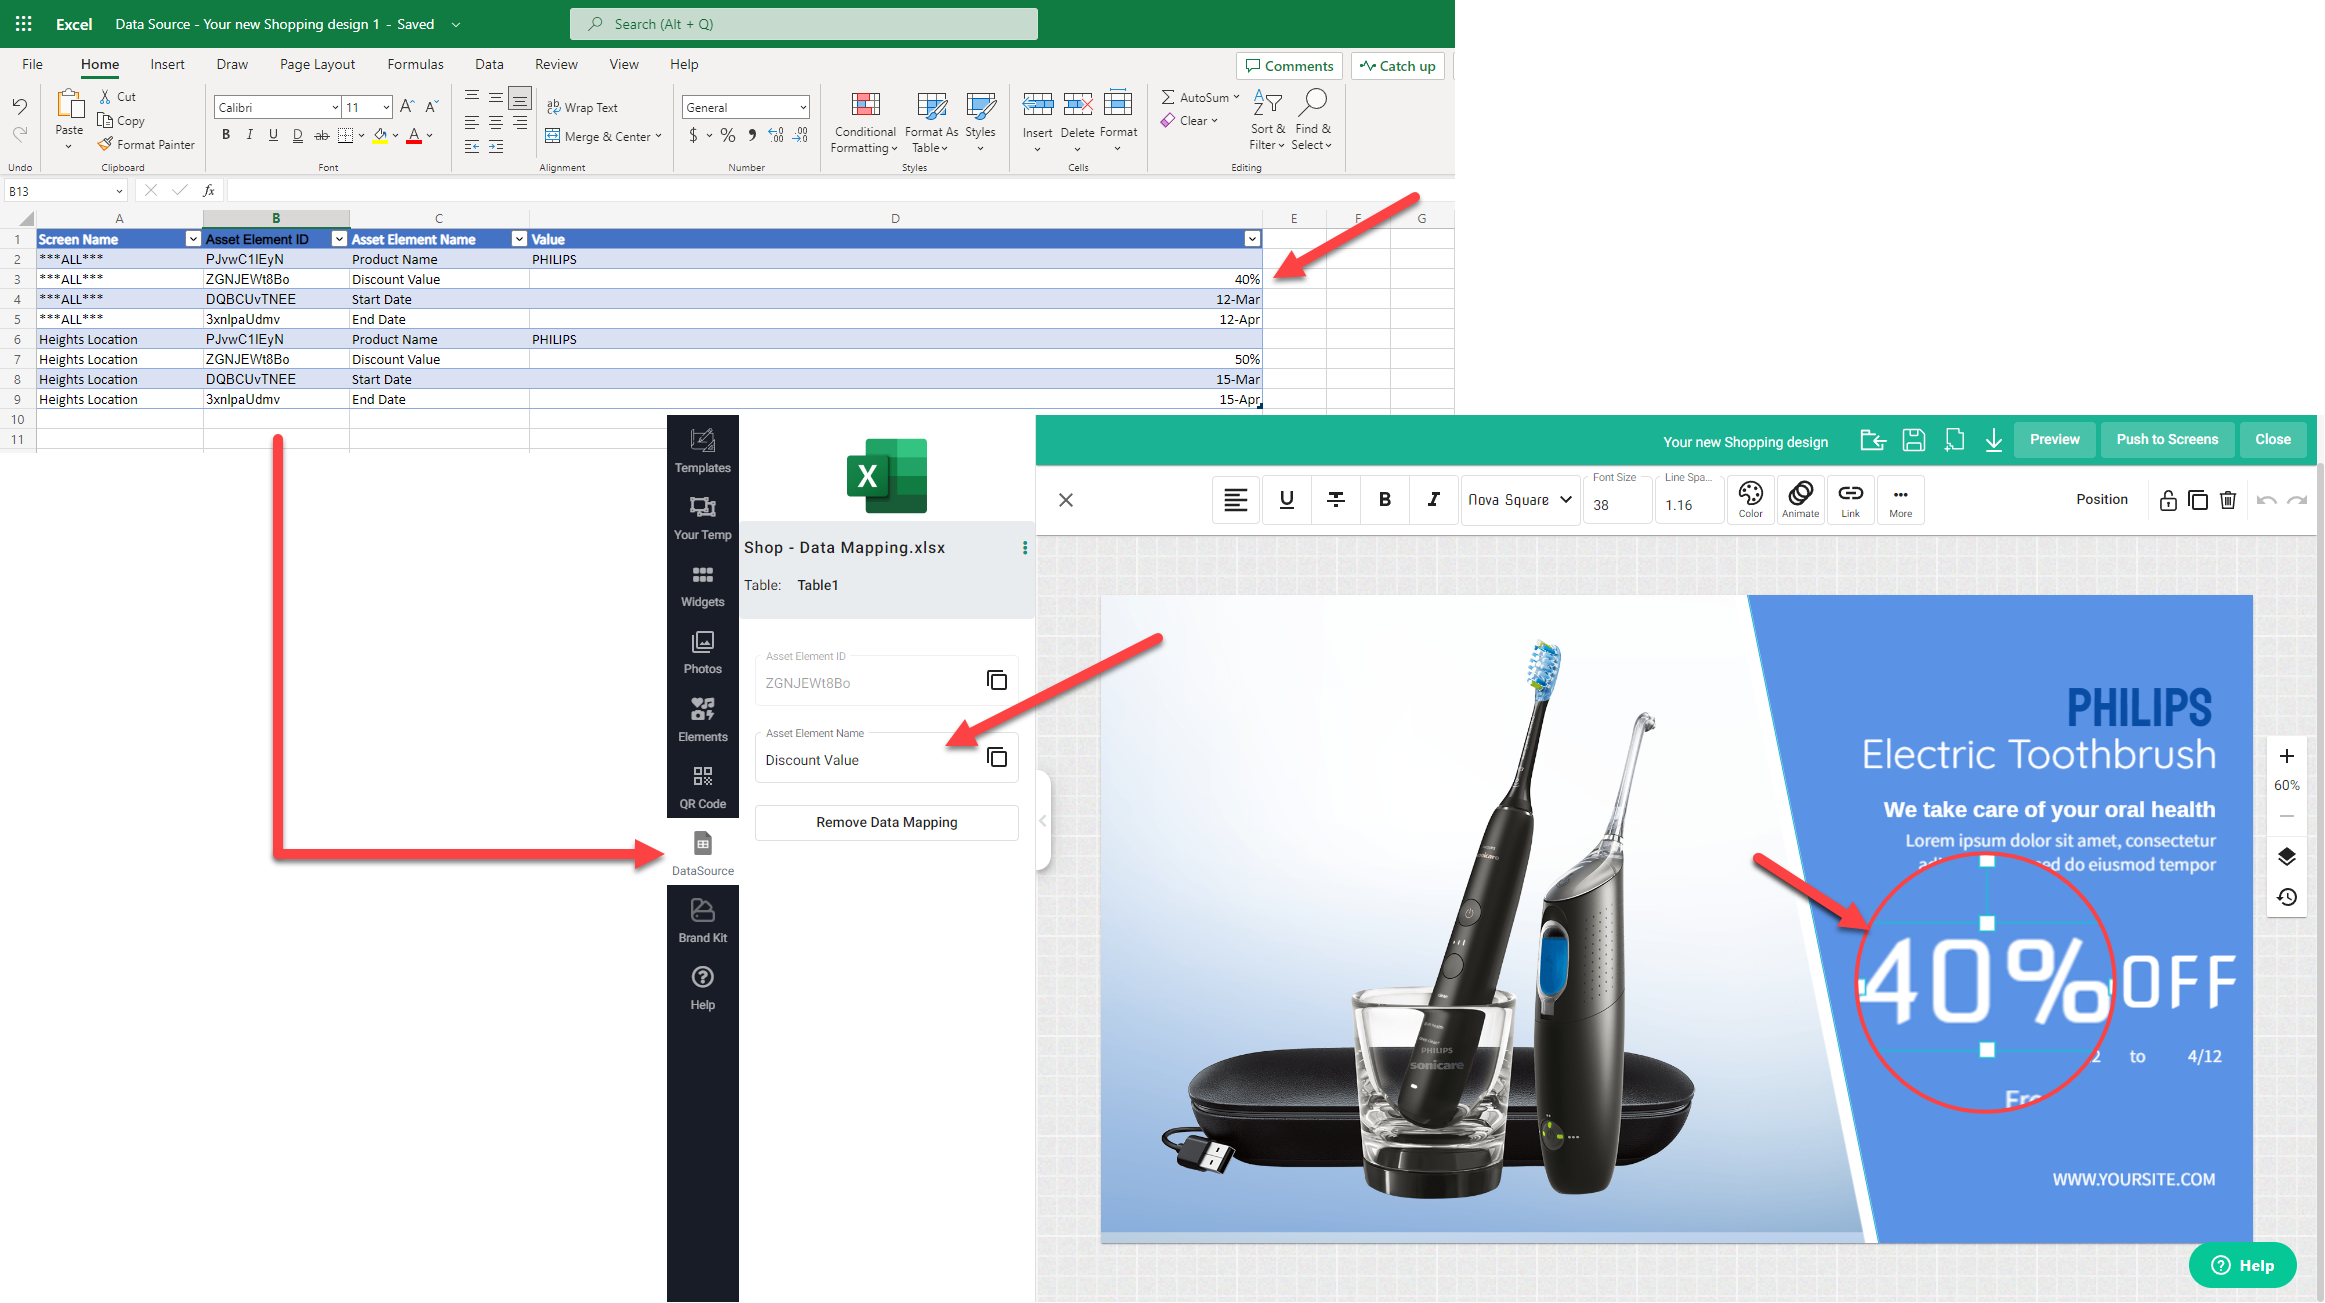Image resolution: width=2325 pixels, height=1303 pixels.
Task: Expand the General number format dropdown
Action: [x=802, y=107]
